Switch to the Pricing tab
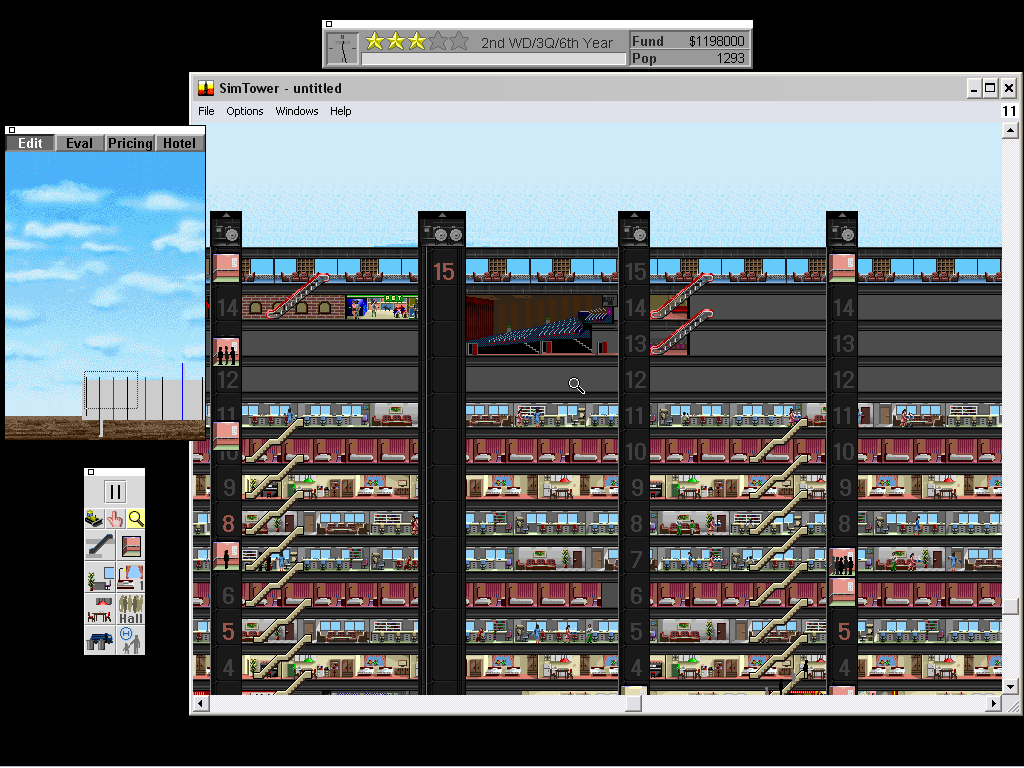This screenshot has height=768, width=1024. [130, 143]
